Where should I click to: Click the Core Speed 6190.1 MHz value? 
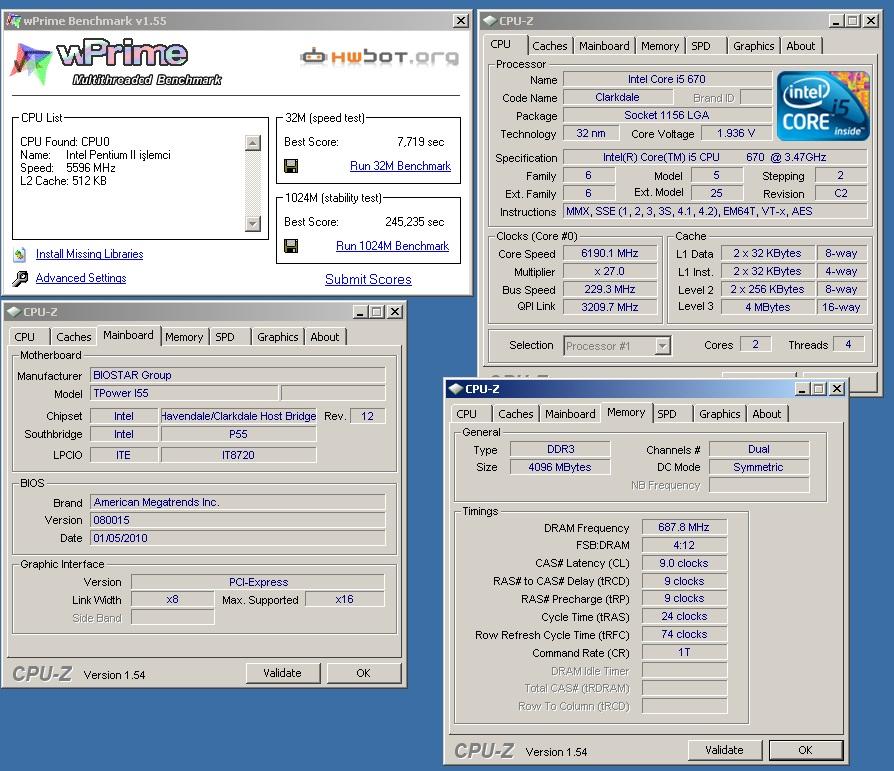pos(610,253)
